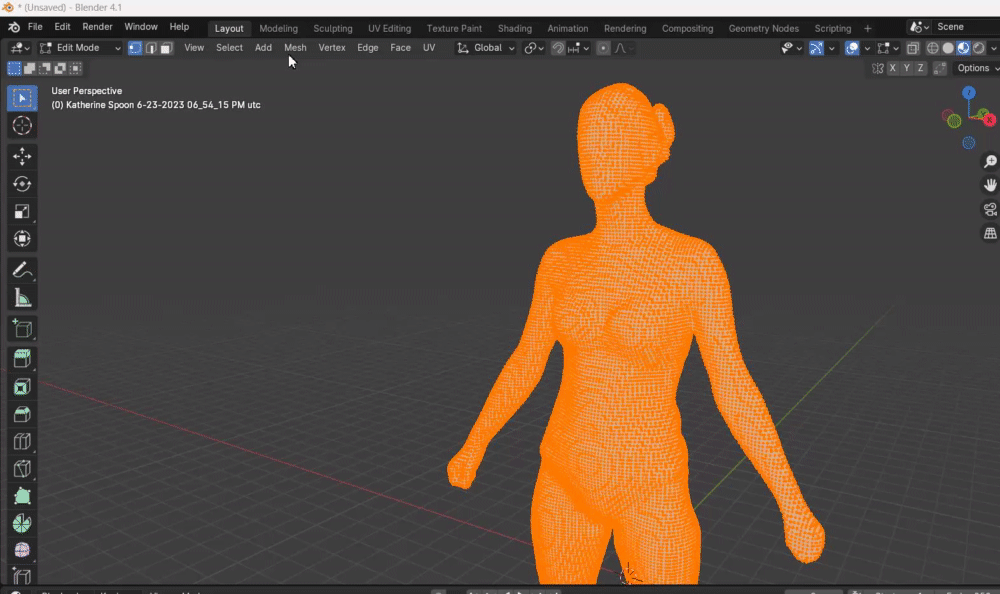Screen dimensions: 1000x594
Task: Toggle Y axis mirror
Action: click(906, 68)
